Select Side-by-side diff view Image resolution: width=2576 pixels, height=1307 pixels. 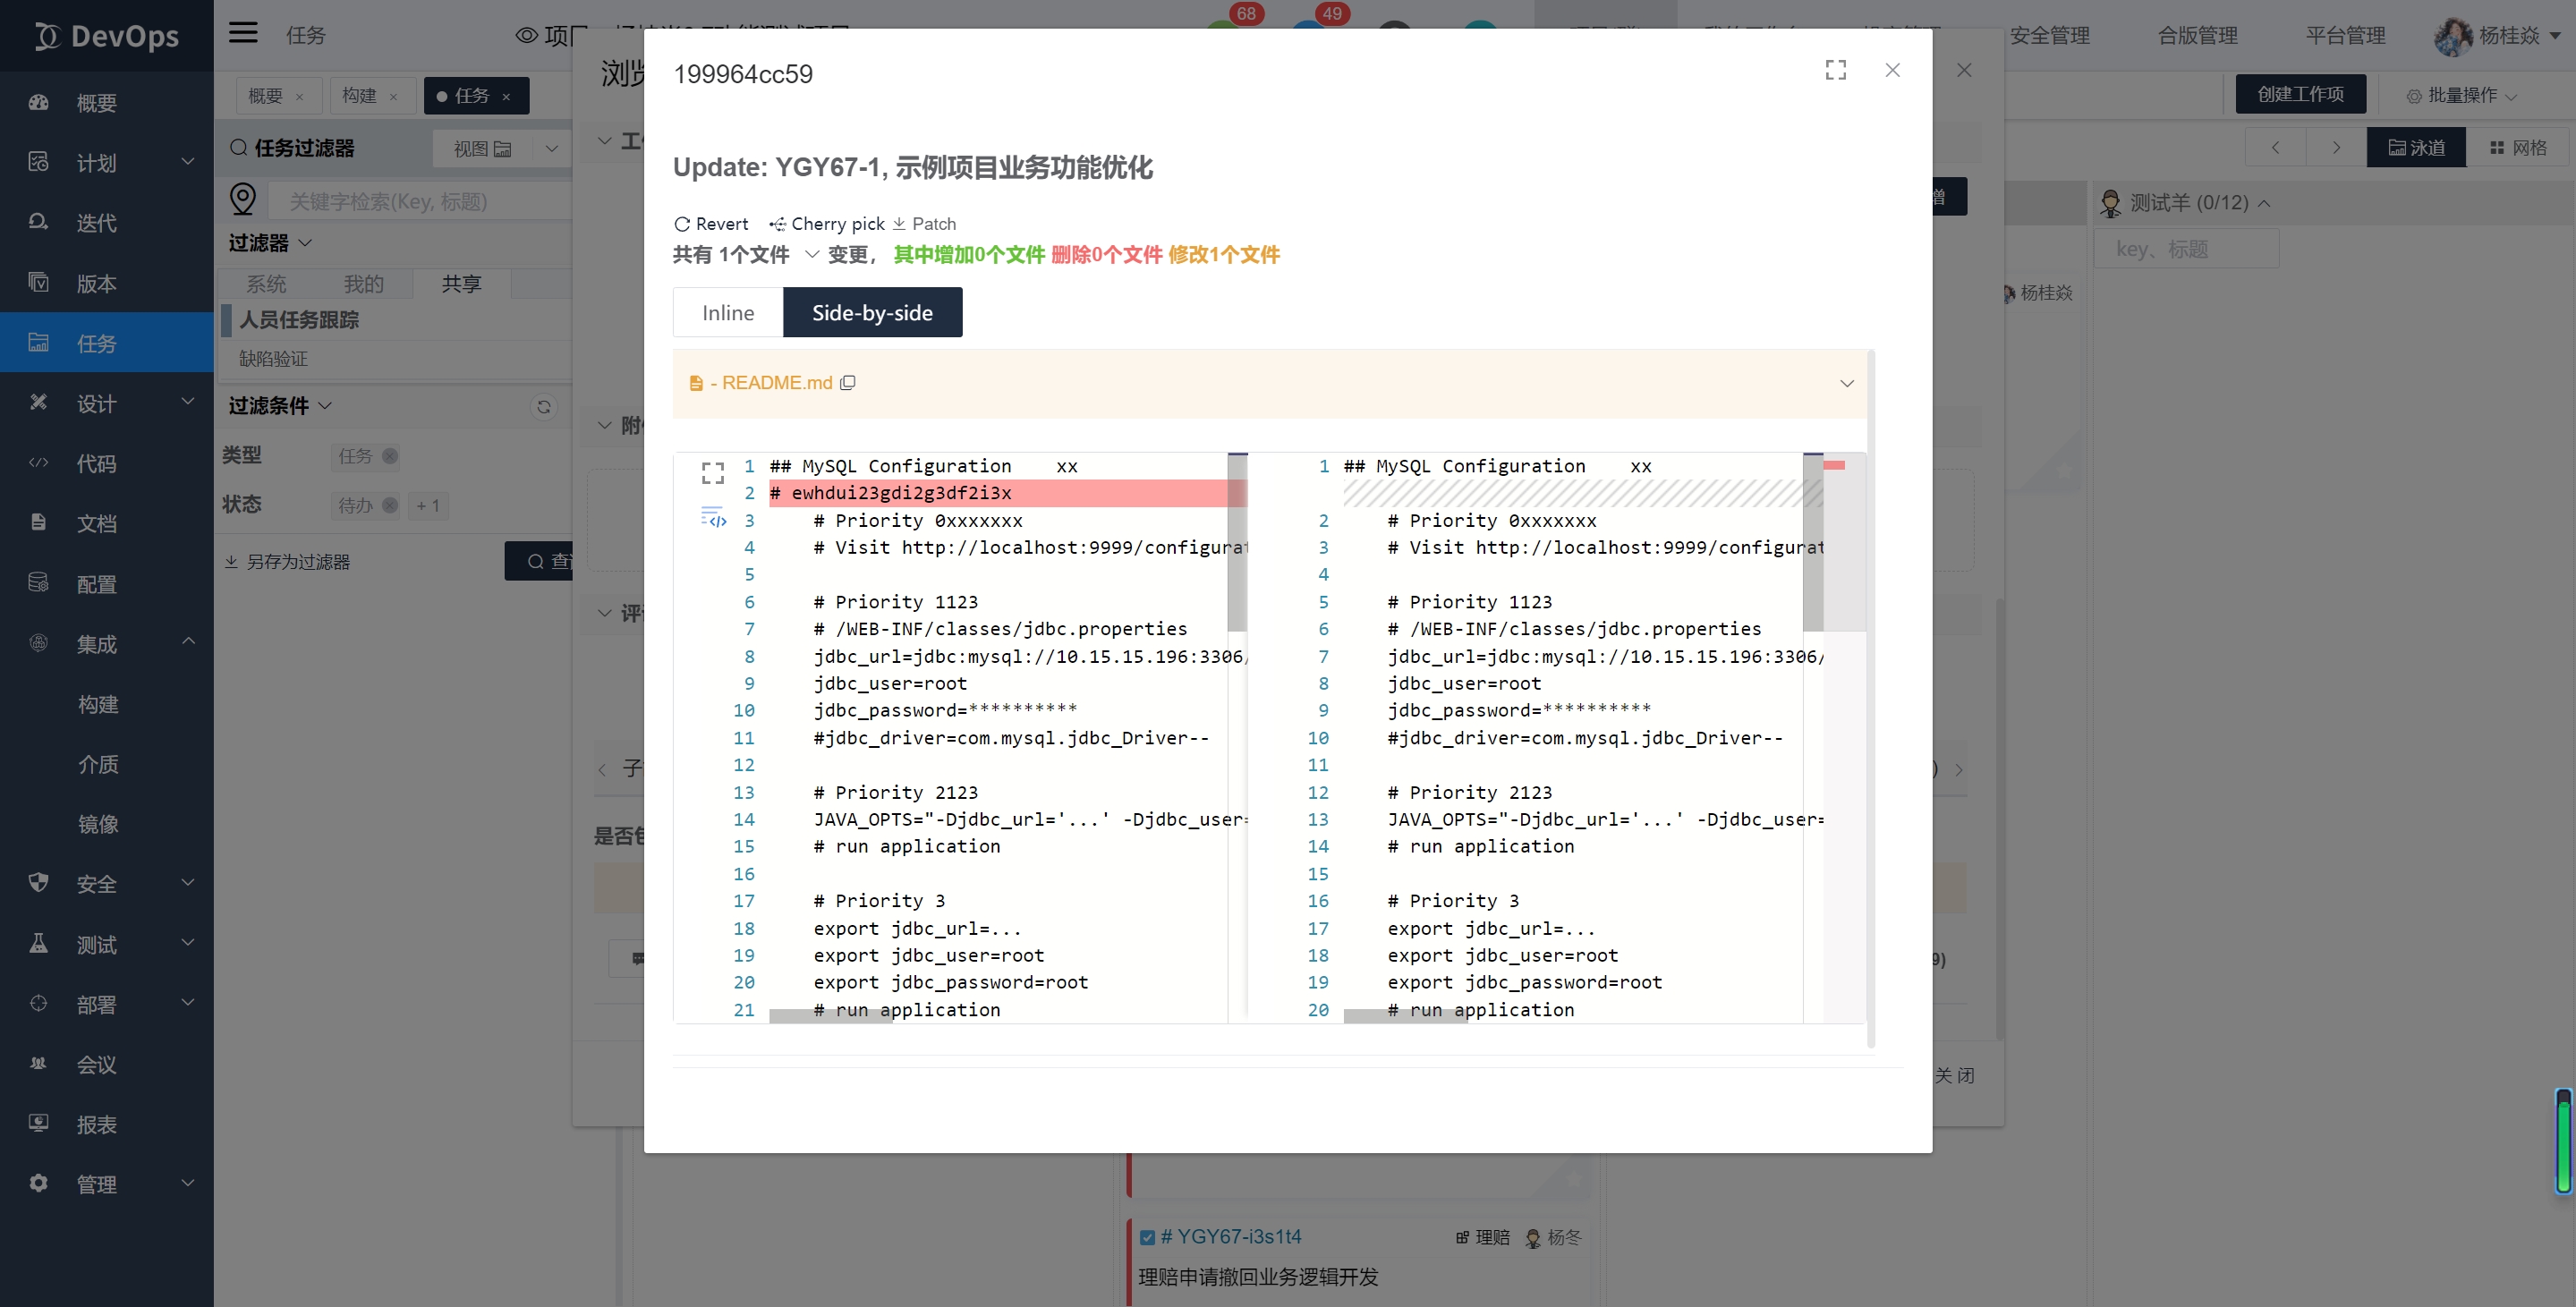tap(872, 313)
